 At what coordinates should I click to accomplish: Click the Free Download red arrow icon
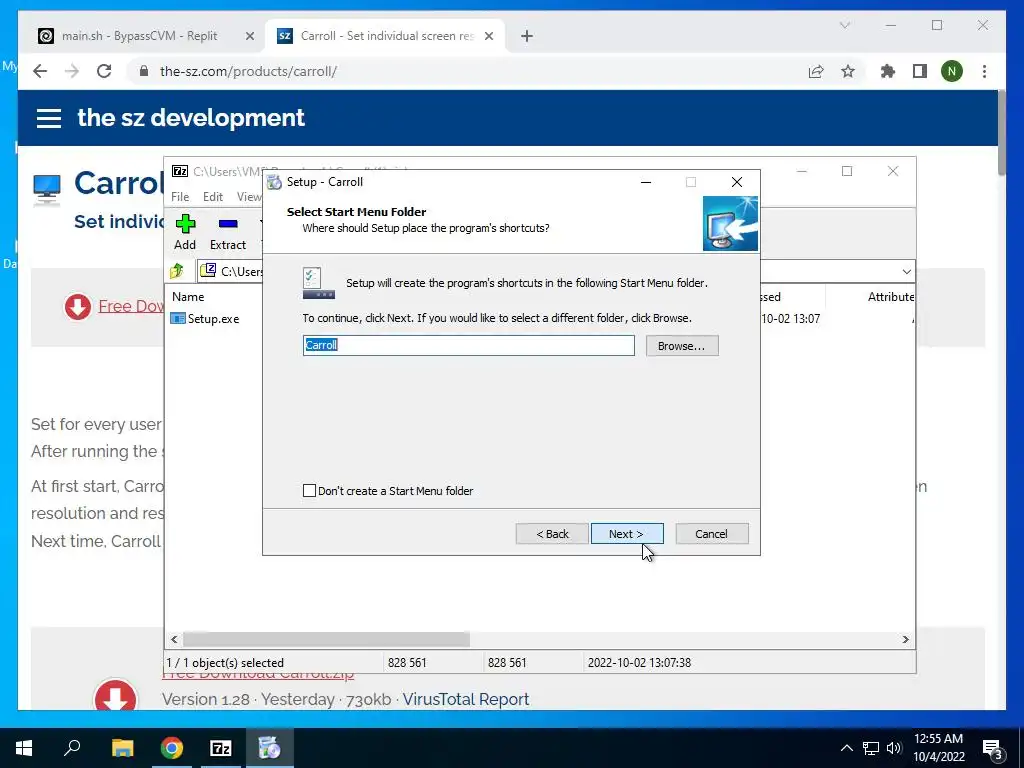tap(78, 306)
